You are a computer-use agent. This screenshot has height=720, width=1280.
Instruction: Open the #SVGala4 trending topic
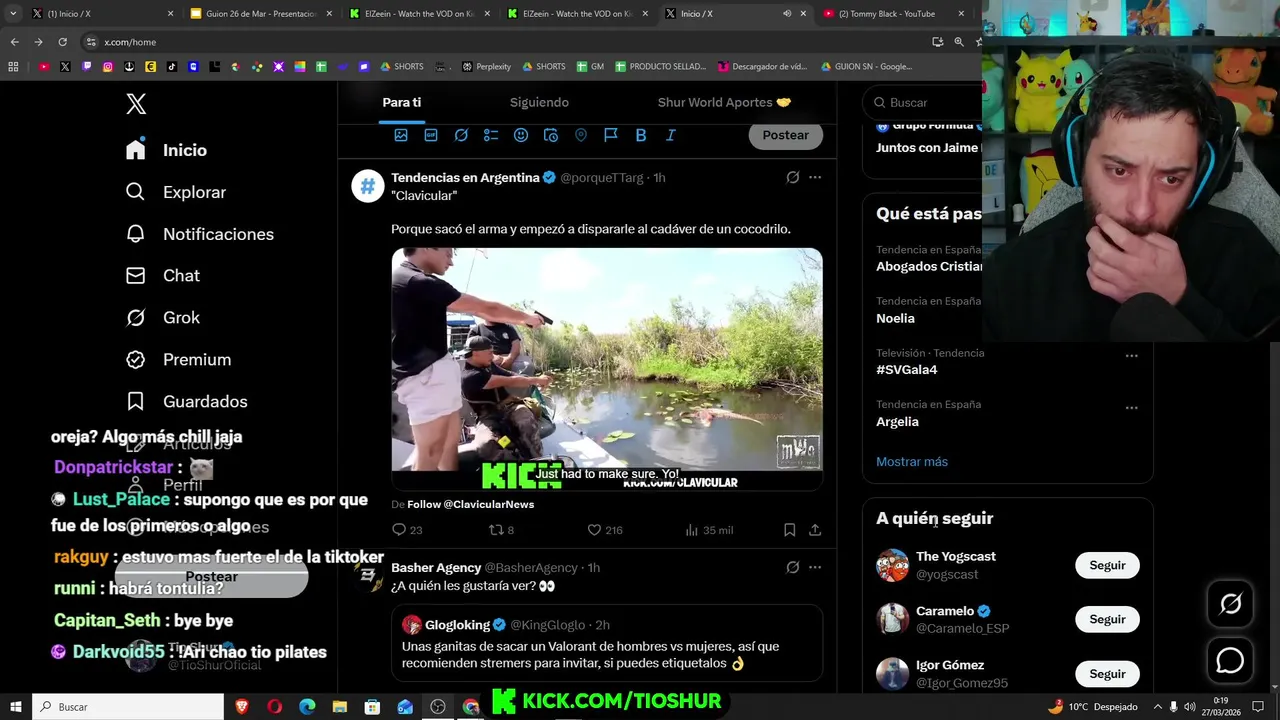pyautogui.click(x=906, y=370)
